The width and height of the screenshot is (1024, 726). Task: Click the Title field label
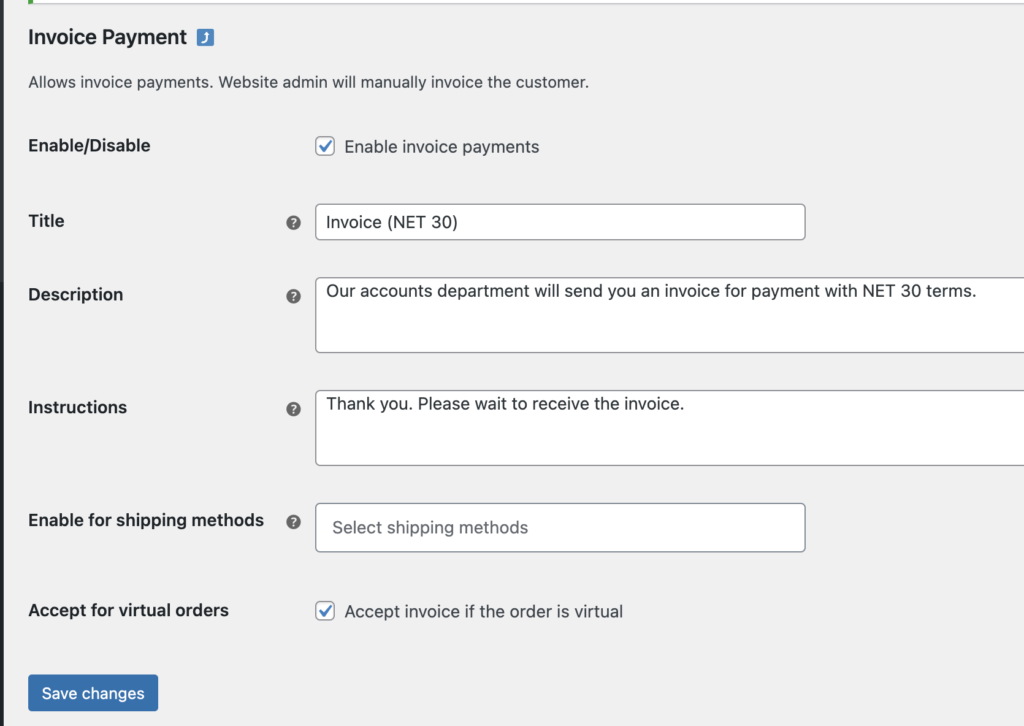point(46,221)
